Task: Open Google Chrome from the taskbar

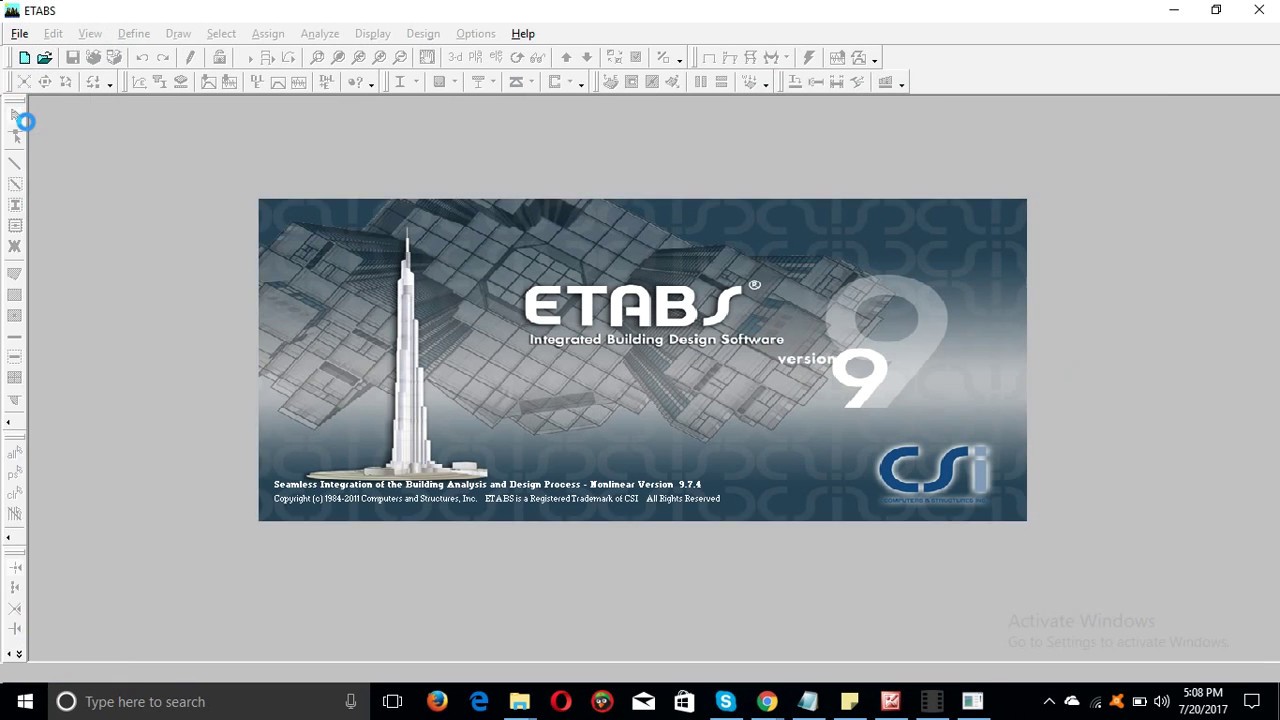Action: [766, 701]
